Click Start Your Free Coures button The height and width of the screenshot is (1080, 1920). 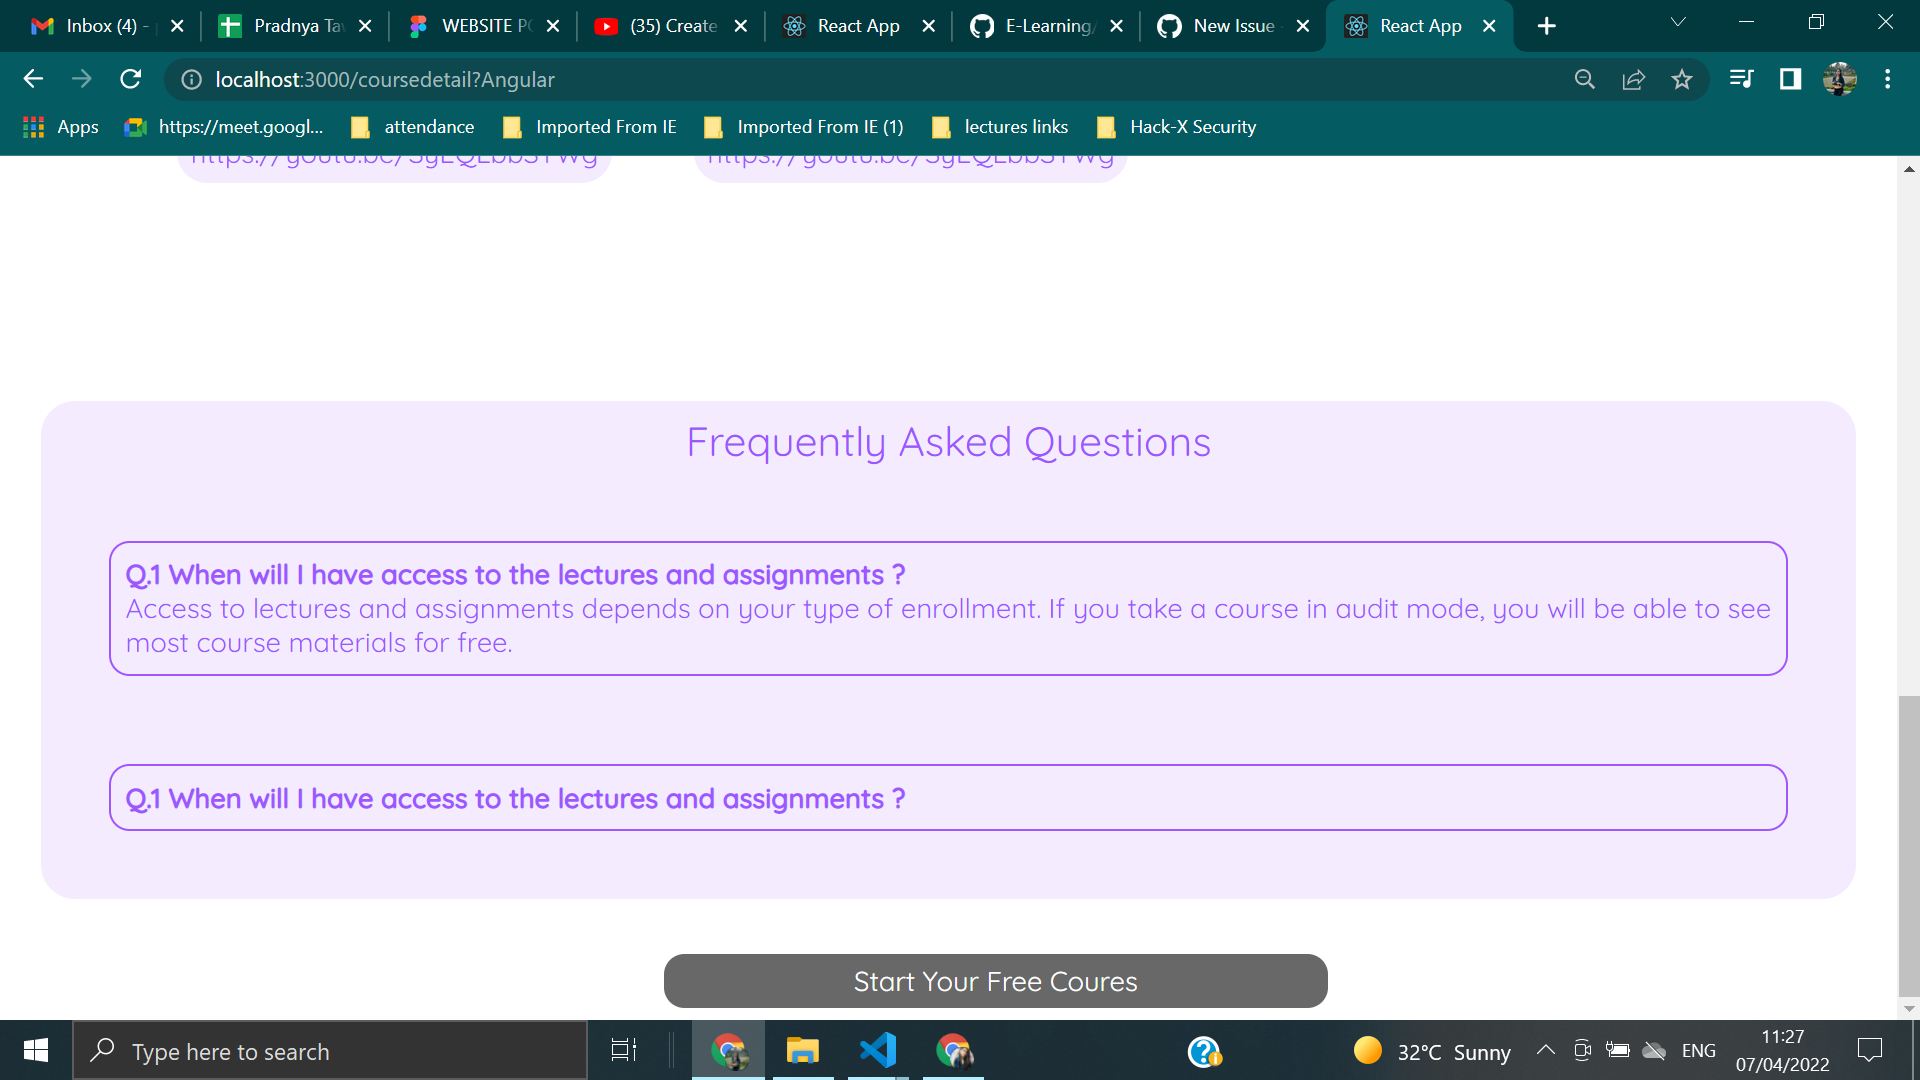(995, 981)
